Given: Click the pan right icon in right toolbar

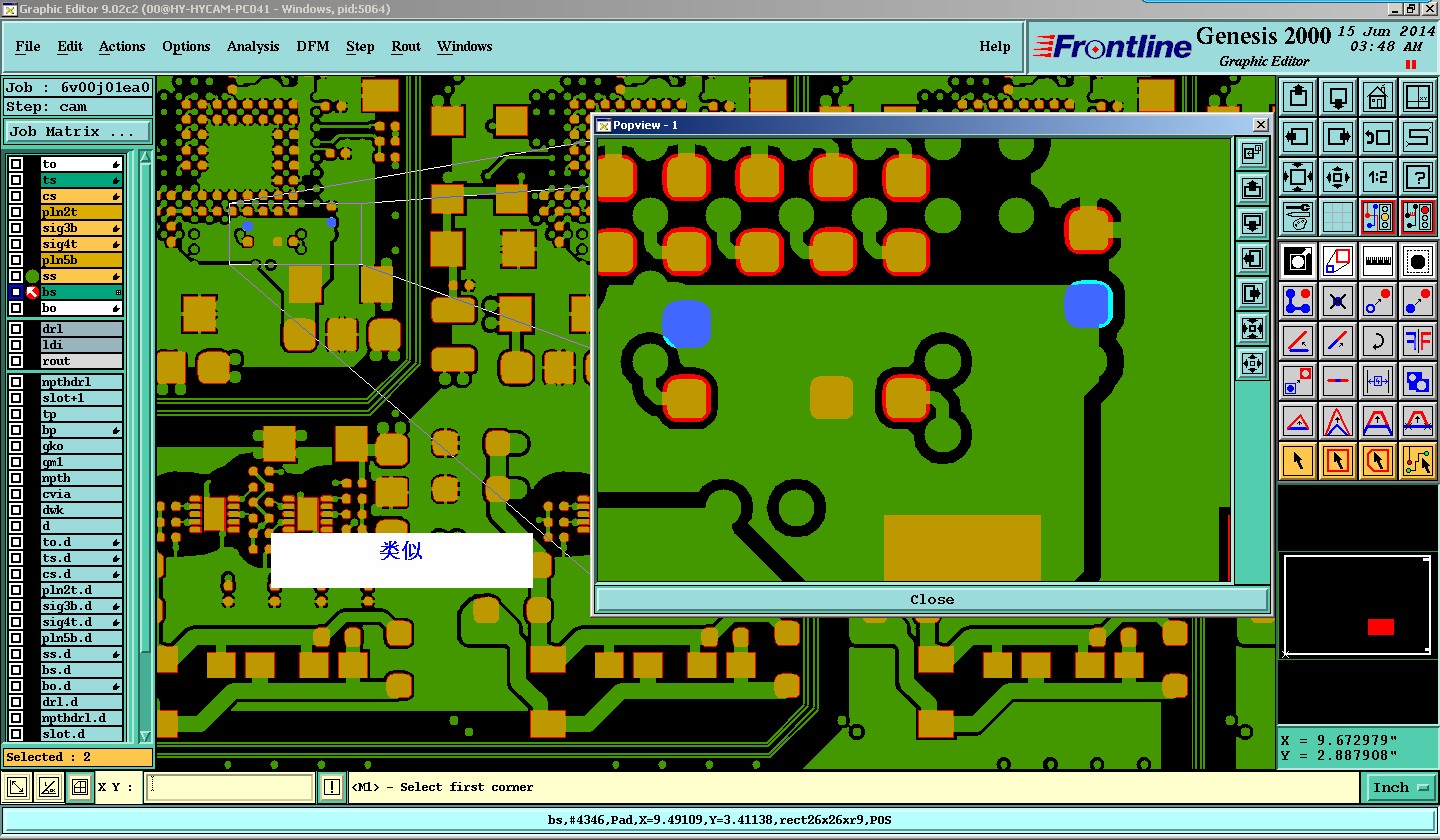Looking at the screenshot, I should coord(1338,137).
